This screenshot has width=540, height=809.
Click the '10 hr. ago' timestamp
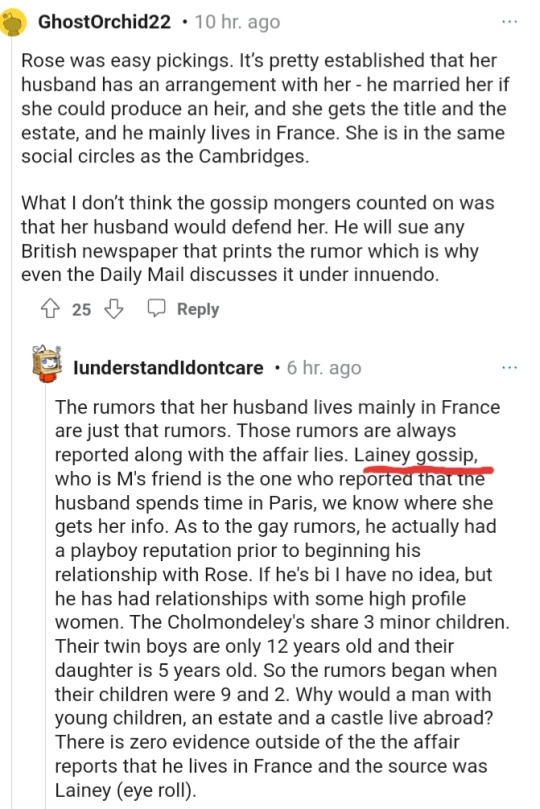[237, 22]
